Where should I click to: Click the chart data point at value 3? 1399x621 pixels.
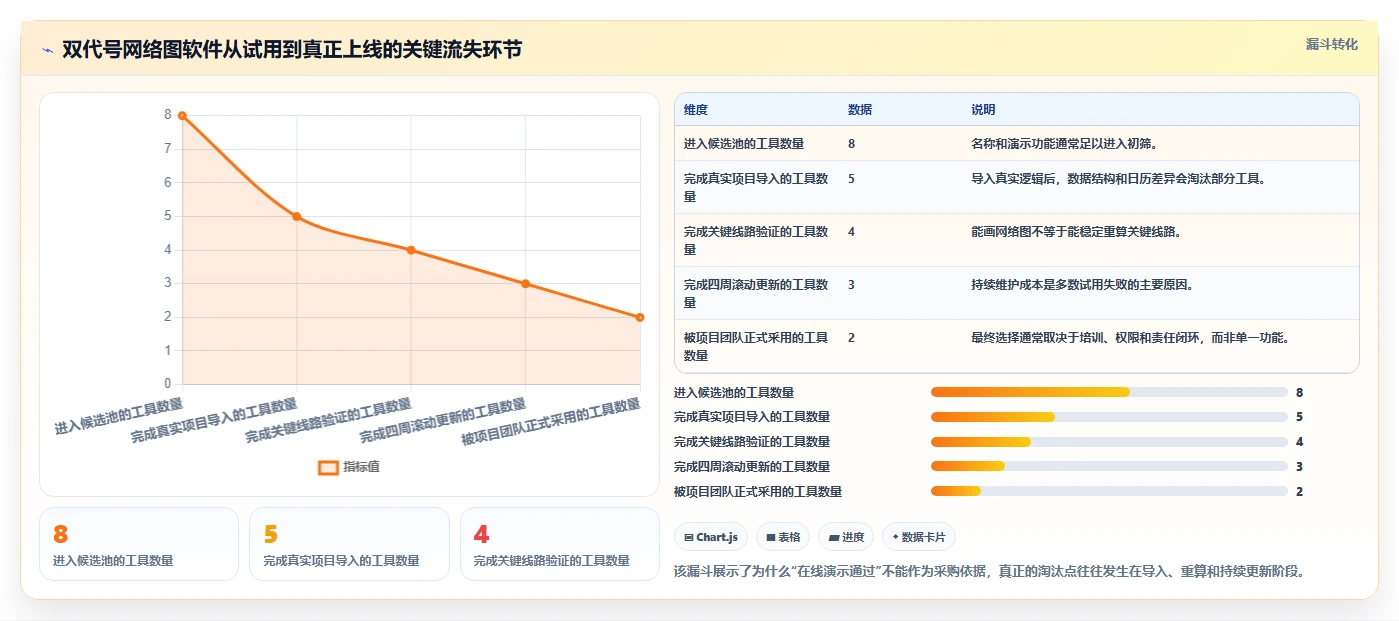(x=525, y=284)
